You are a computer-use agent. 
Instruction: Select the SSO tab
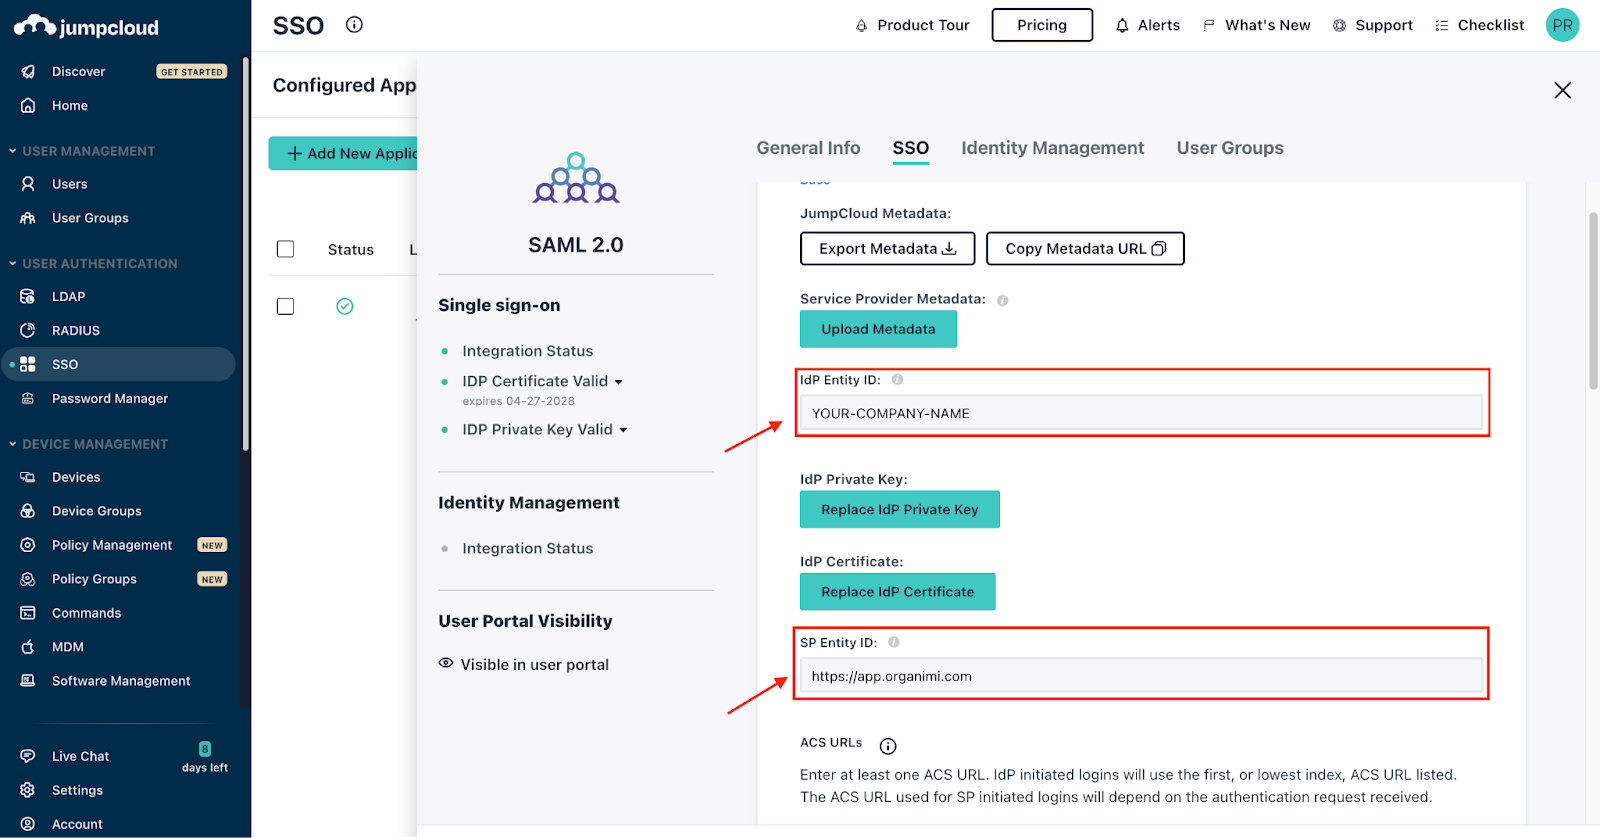(x=910, y=148)
